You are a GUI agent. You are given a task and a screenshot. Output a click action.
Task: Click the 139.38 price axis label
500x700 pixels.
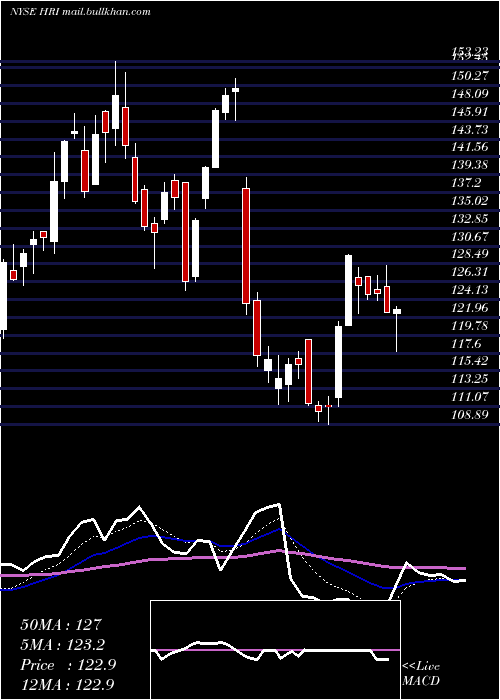pyautogui.click(x=469, y=165)
